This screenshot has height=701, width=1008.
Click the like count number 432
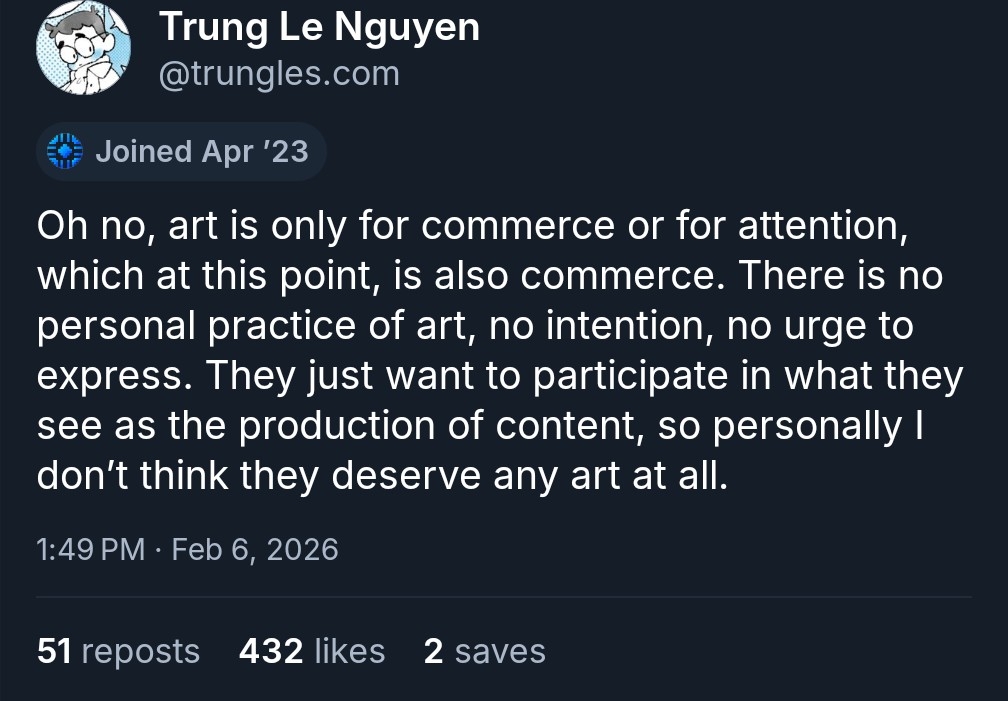click(271, 651)
